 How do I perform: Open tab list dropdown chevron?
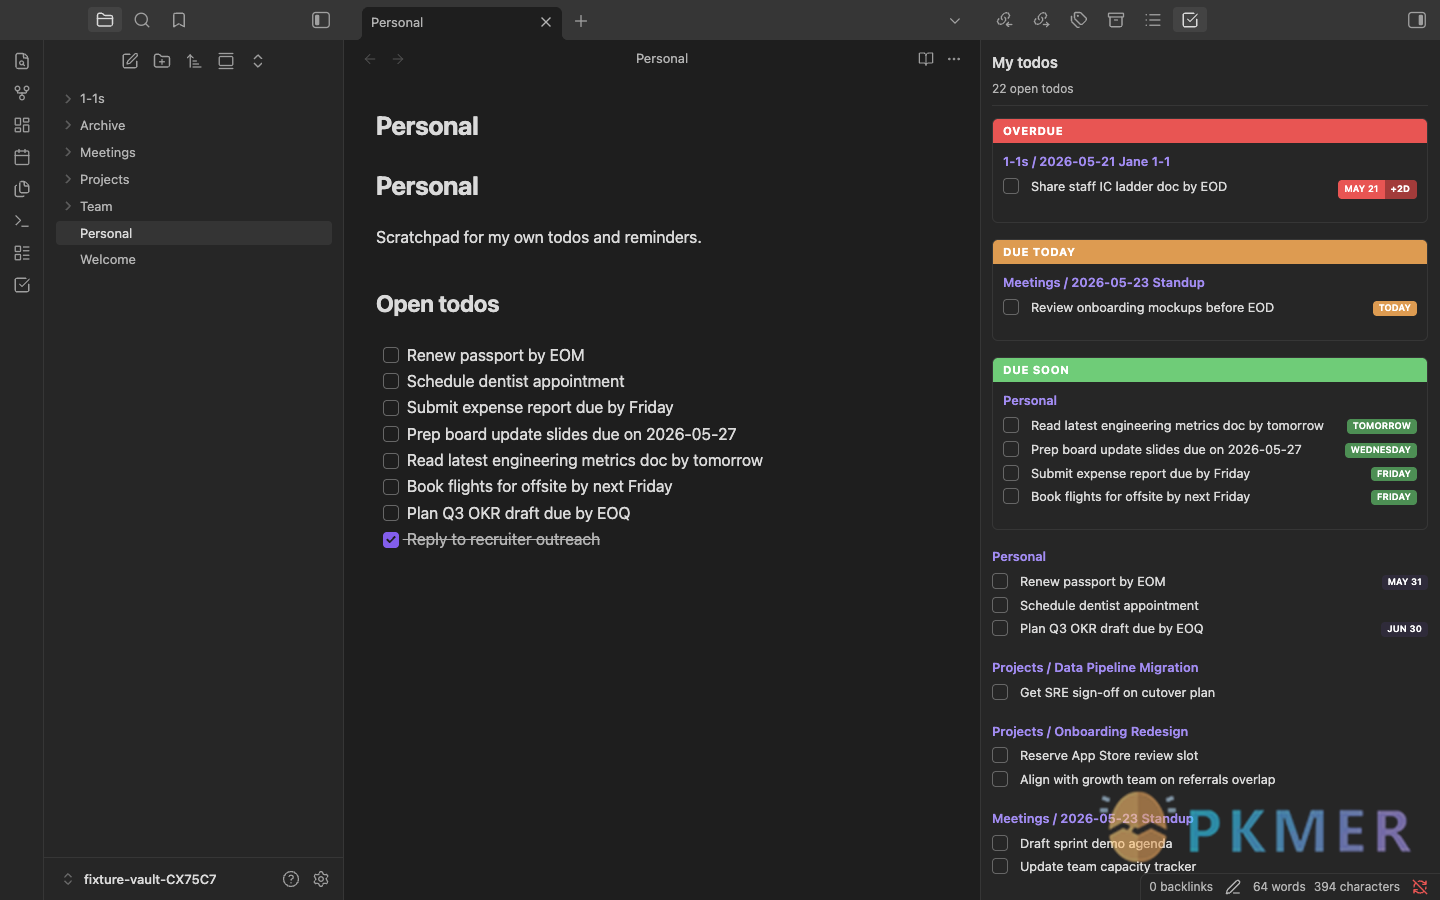[955, 21]
